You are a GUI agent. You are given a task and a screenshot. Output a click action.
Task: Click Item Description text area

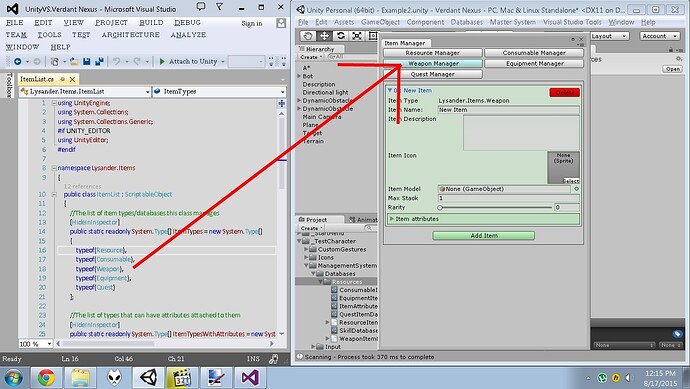pyautogui.click(x=521, y=133)
